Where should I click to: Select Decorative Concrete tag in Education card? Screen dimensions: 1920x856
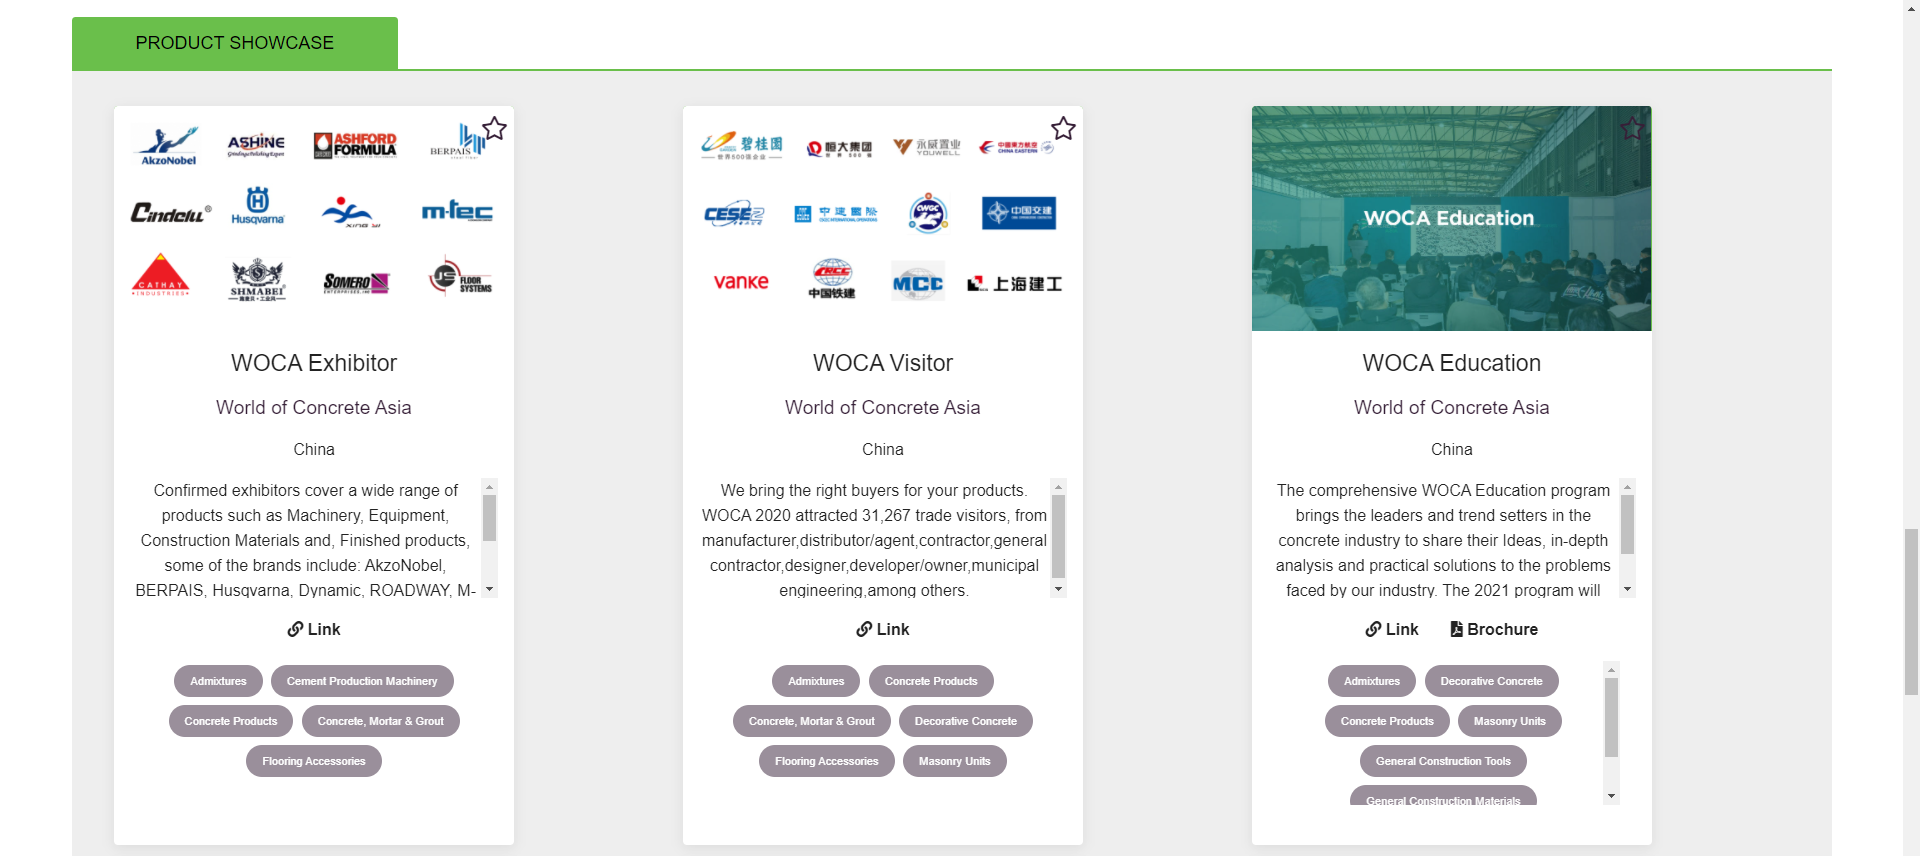[1491, 681]
